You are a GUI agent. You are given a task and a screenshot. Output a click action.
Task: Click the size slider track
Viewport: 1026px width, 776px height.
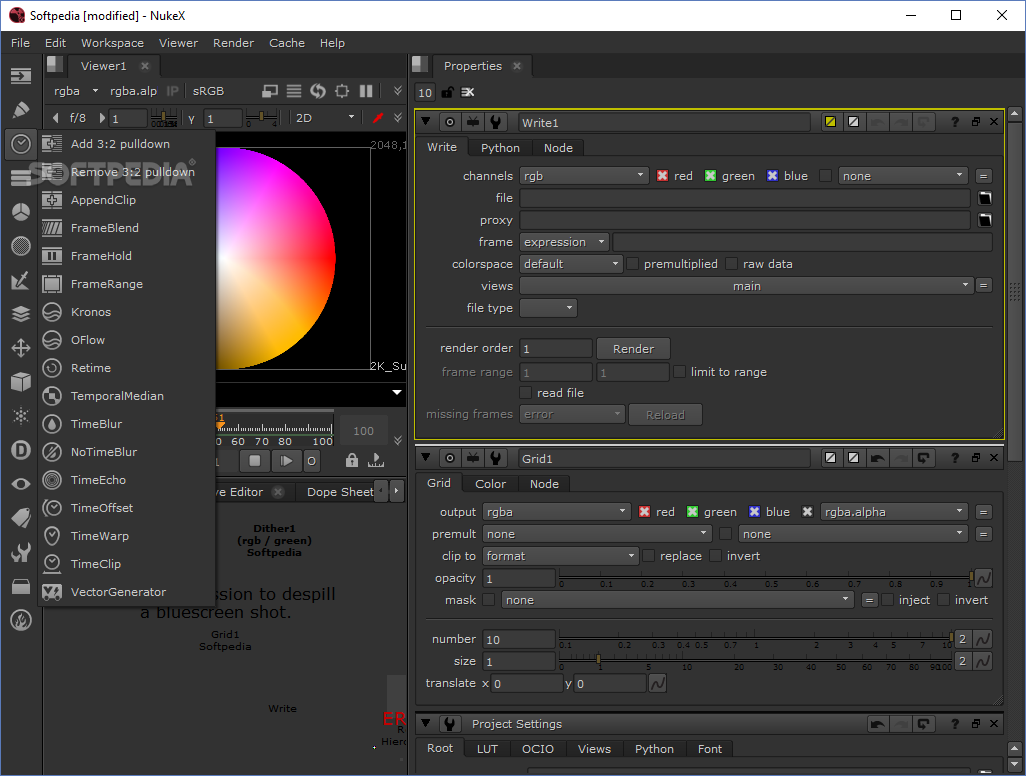(755, 660)
